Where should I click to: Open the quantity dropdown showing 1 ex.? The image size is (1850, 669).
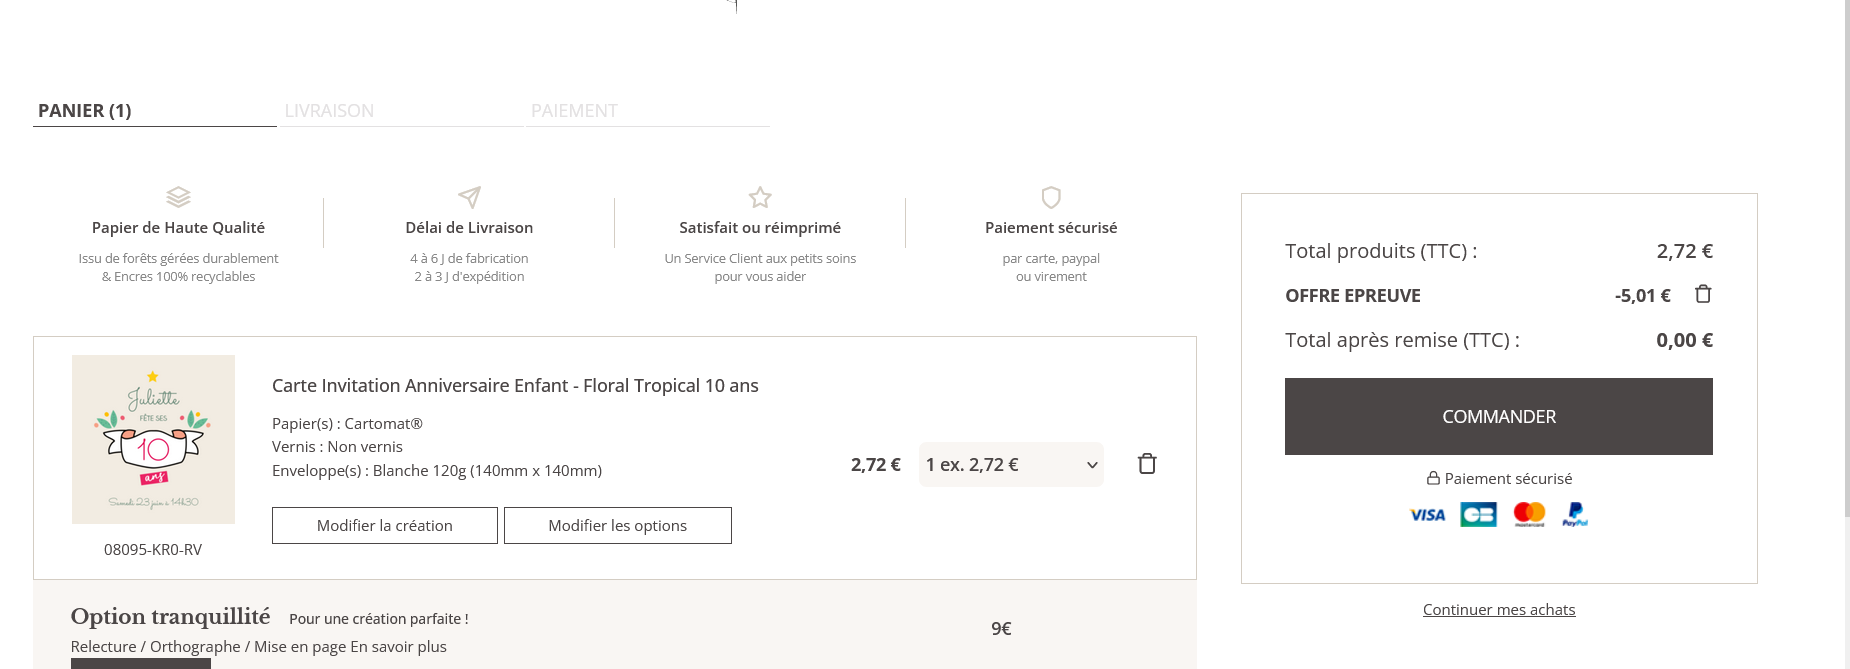click(x=1011, y=465)
